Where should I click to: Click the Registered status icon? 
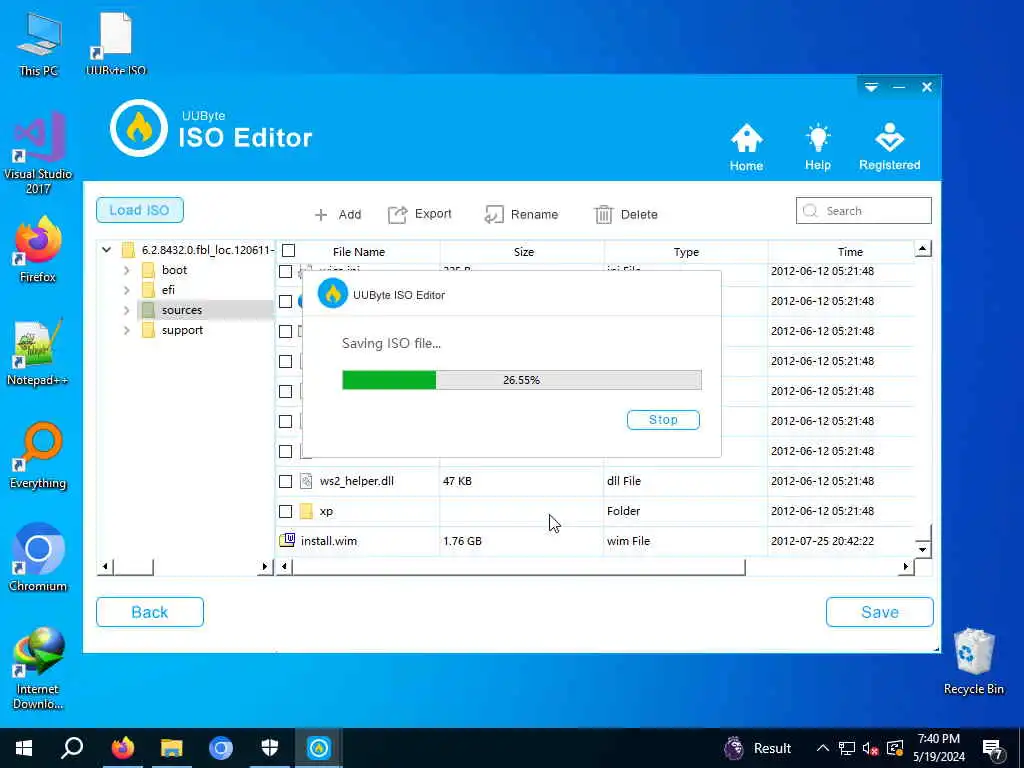click(889, 147)
